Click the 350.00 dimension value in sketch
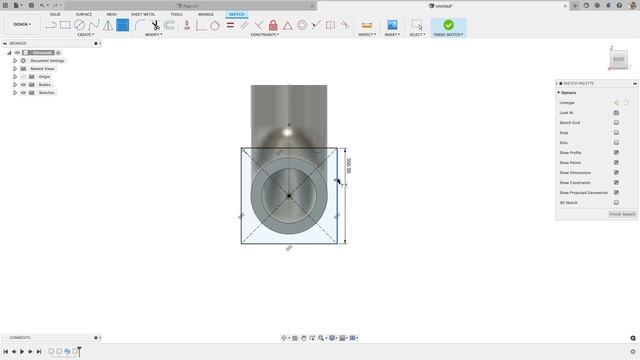640x360 pixels. tap(349, 165)
